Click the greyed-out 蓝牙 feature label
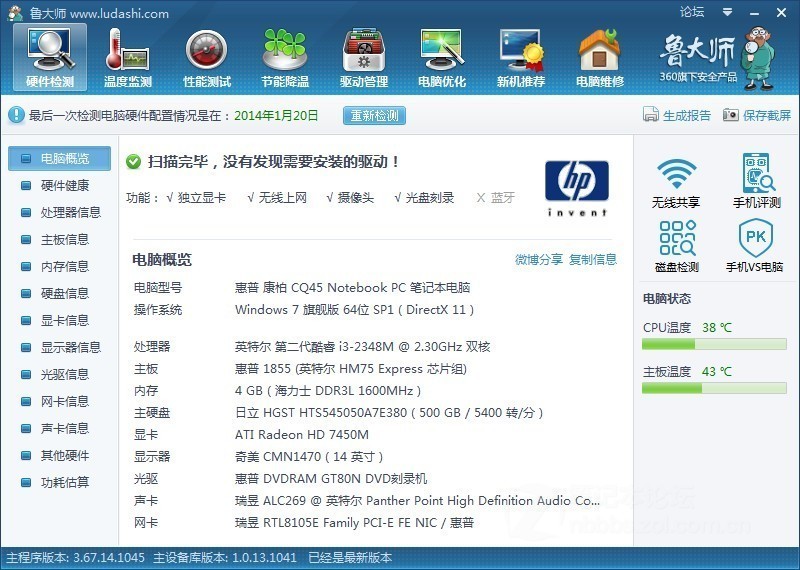 pyautogui.click(x=503, y=197)
